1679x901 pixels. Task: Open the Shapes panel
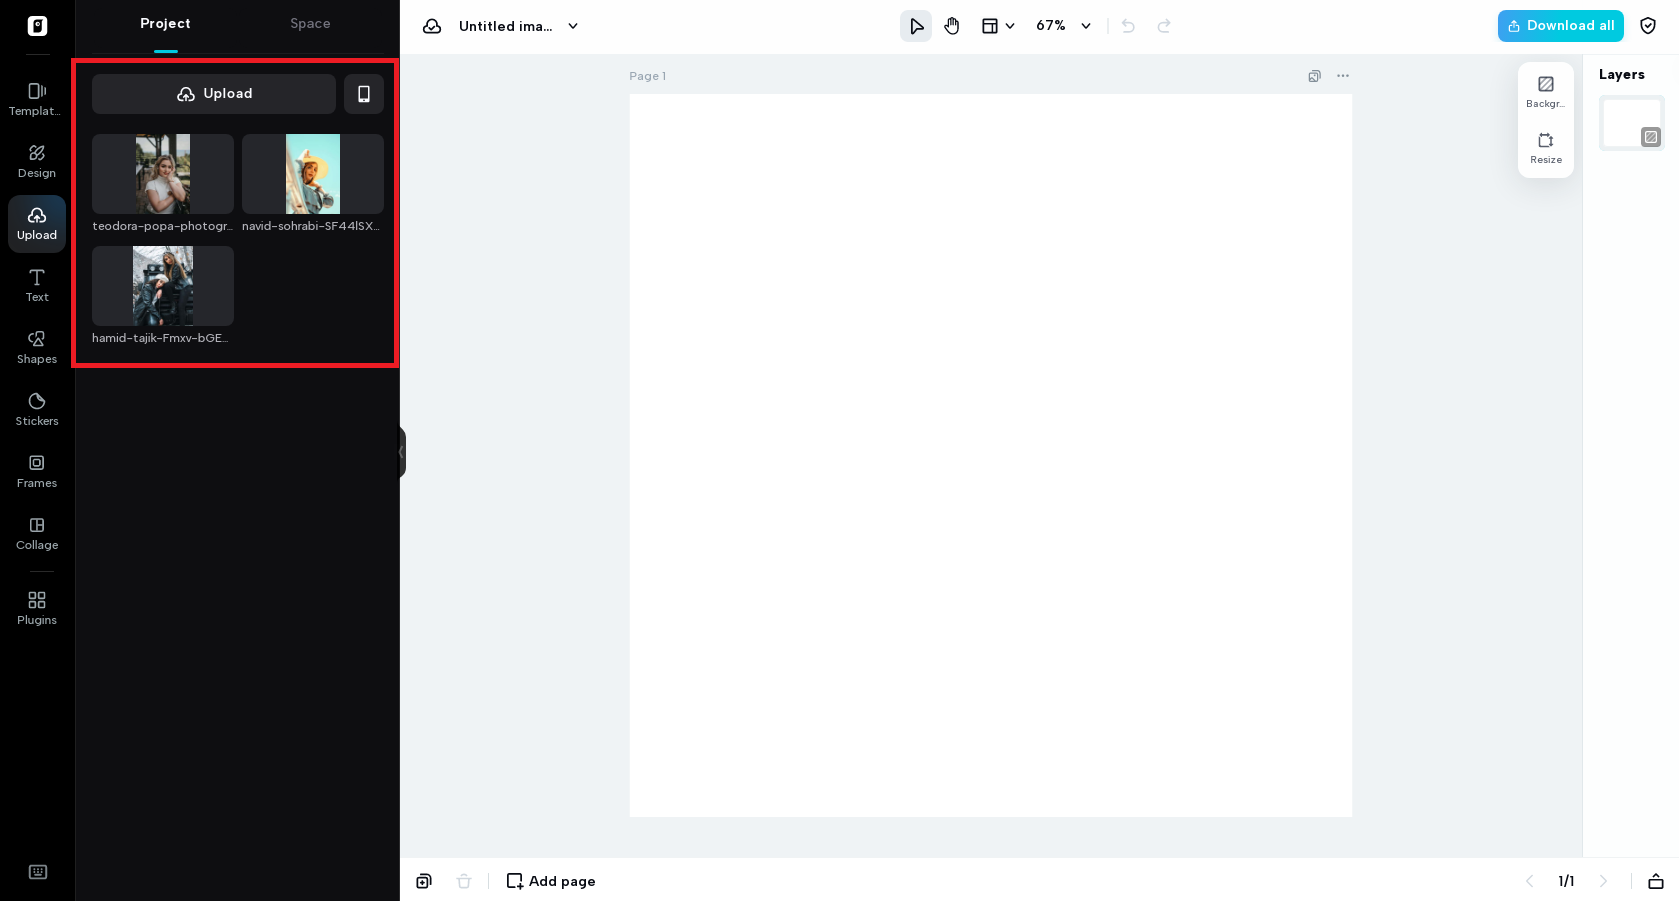click(x=37, y=347)
